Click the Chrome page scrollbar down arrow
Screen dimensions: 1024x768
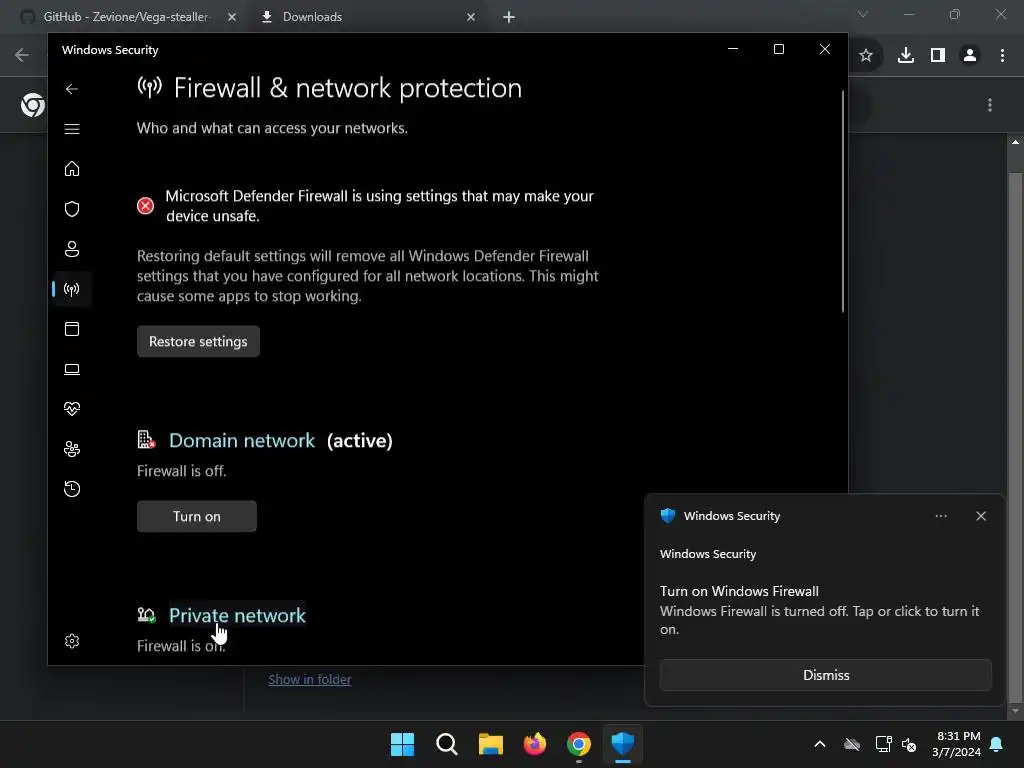[x=1015, y=711]
